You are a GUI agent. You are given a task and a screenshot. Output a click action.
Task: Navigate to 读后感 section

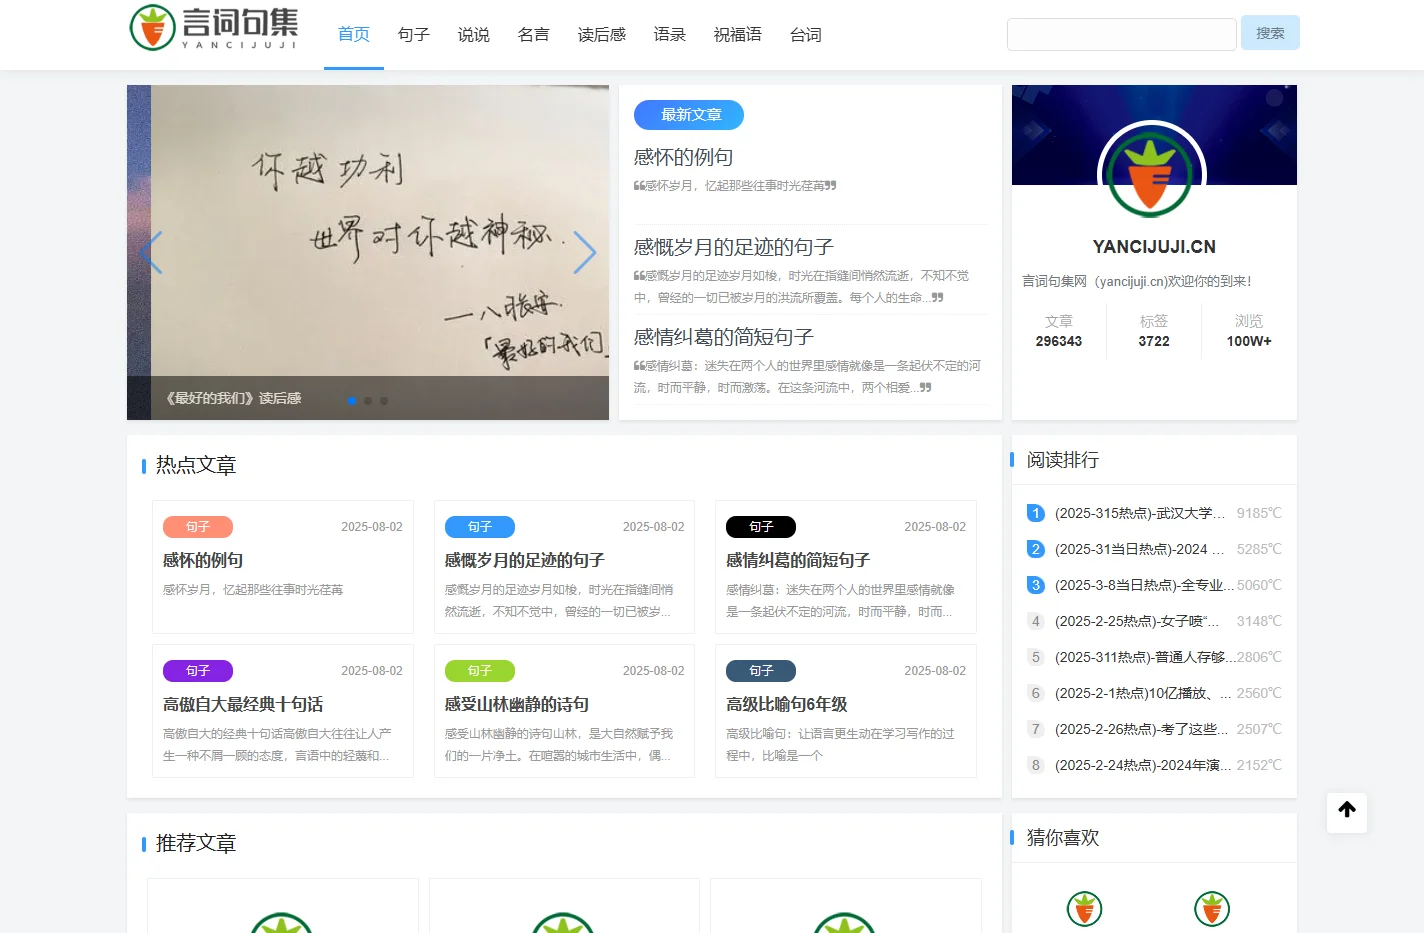point(602,35)
